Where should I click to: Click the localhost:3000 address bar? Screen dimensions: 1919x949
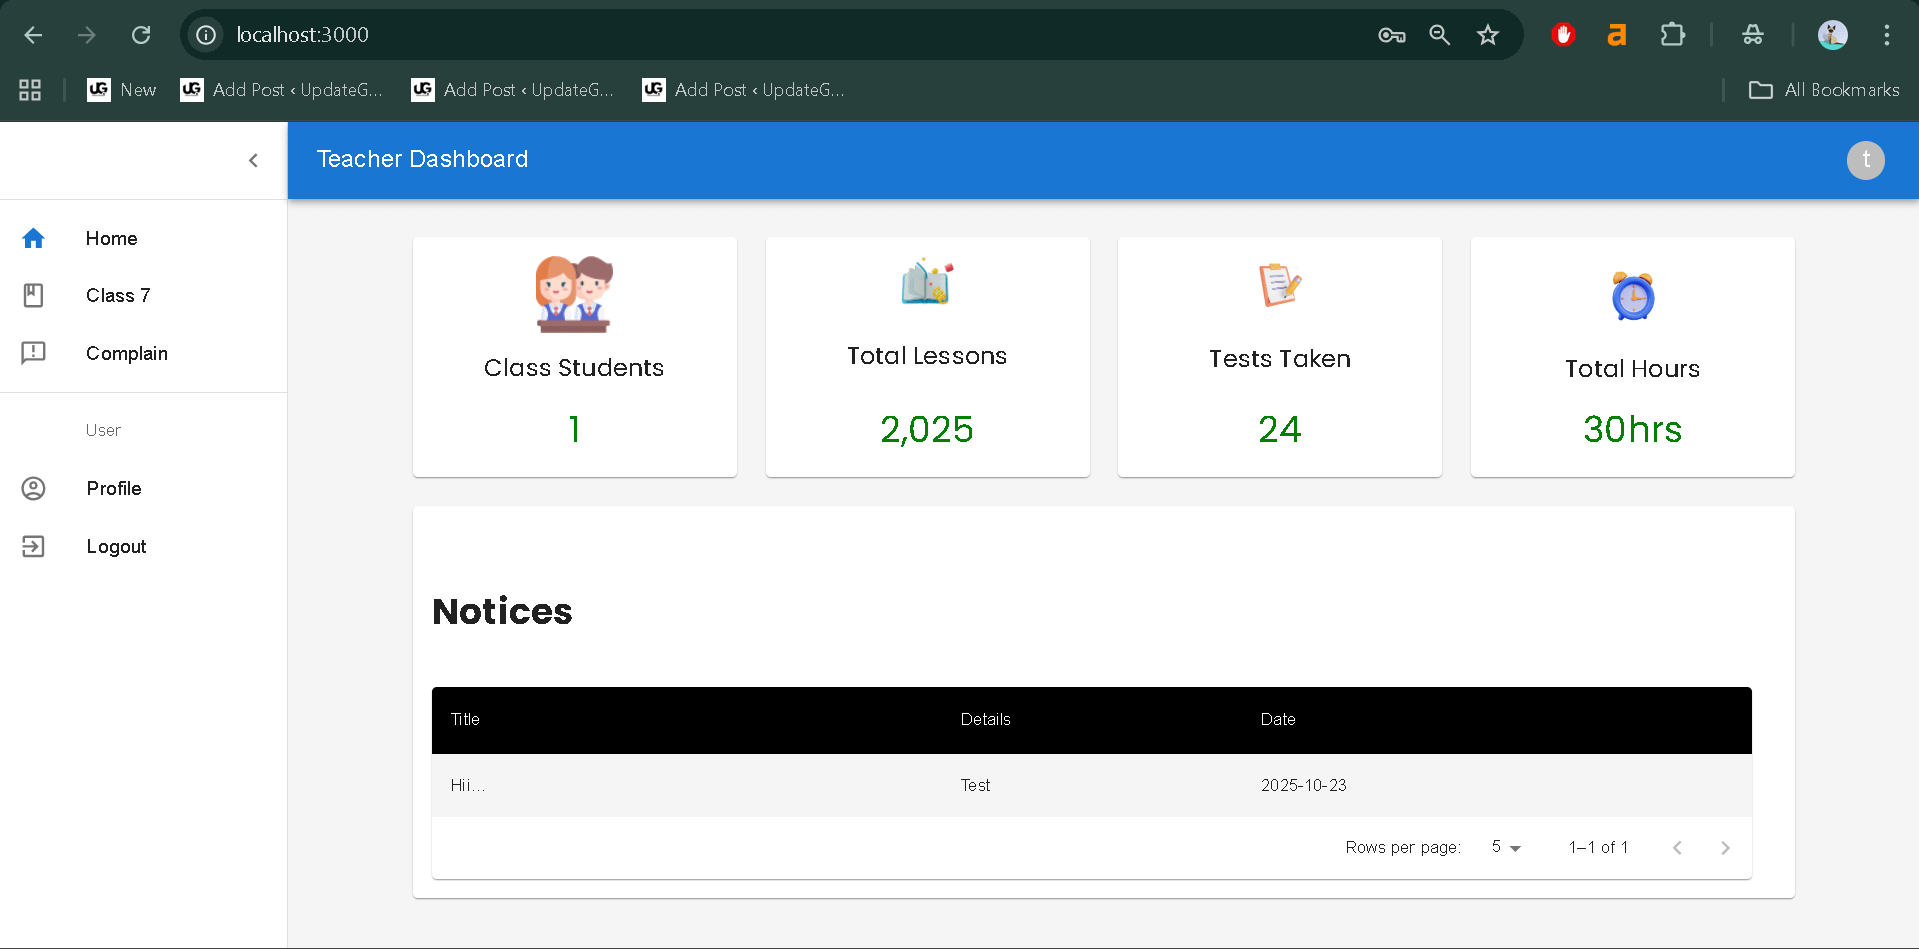coord(302,34)
